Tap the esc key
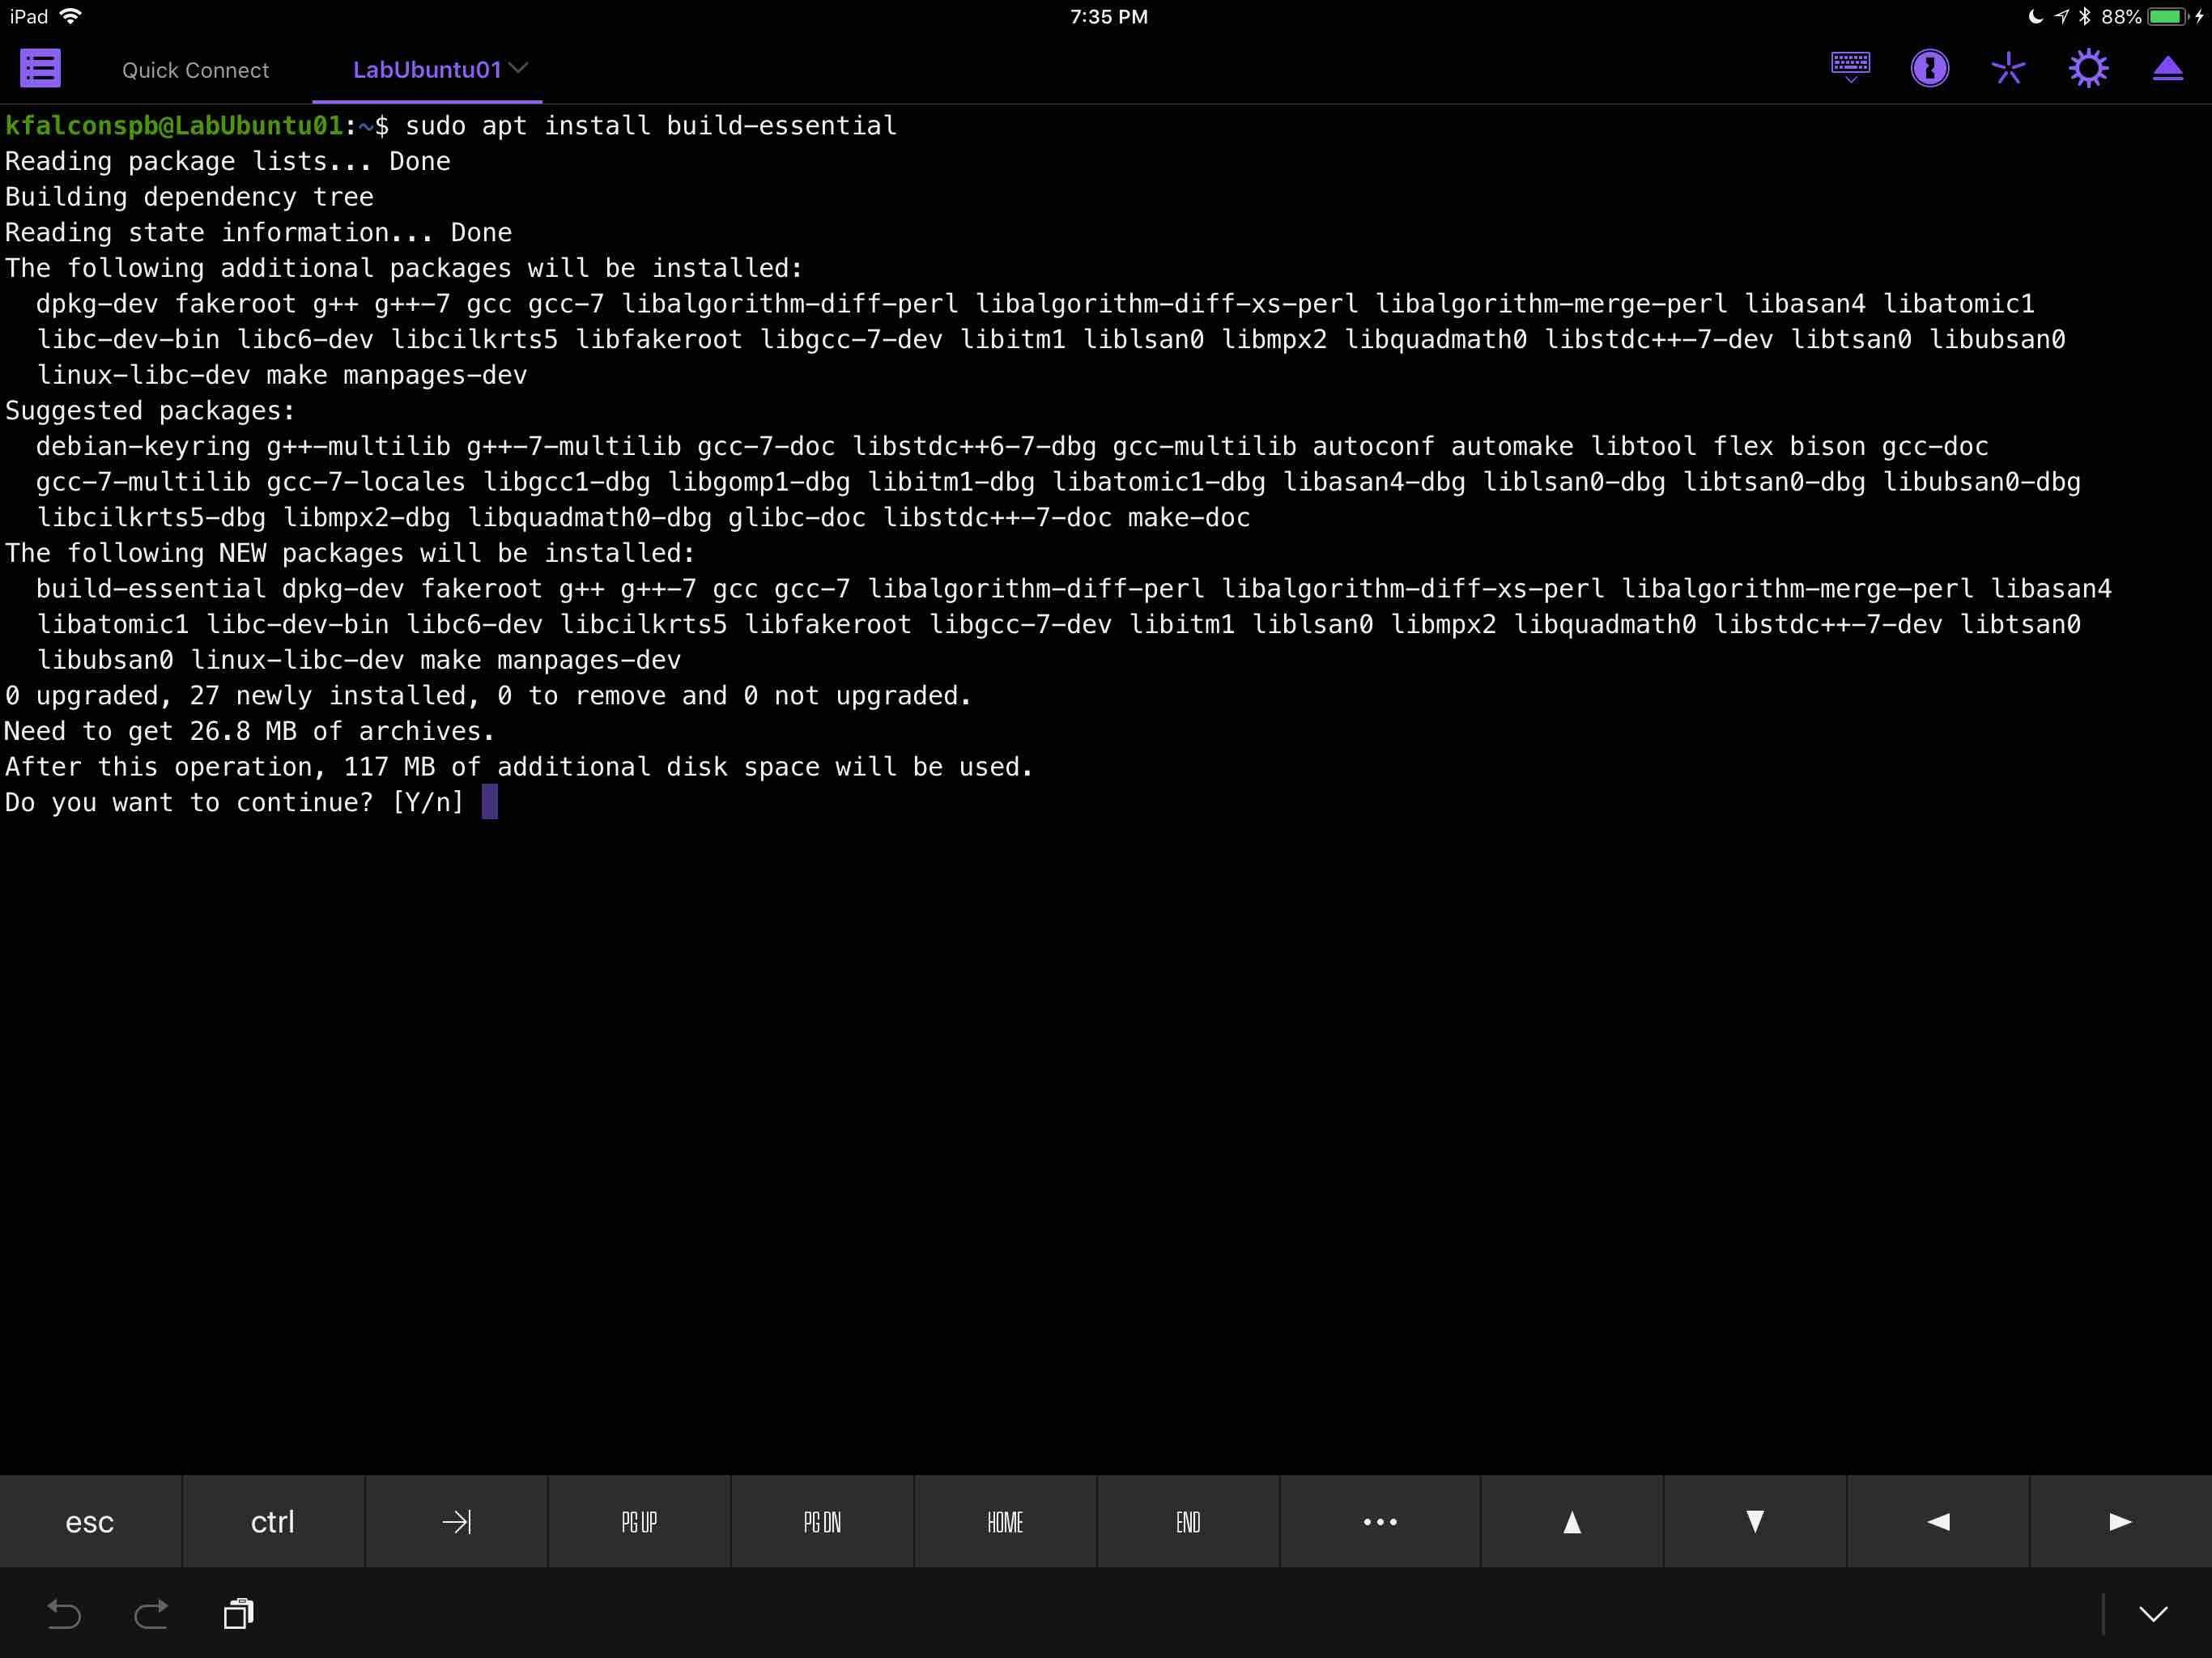Image resolution: width=2212 pixels, height=1658 pixels. pyautogui.click(x=90, y=1521)
